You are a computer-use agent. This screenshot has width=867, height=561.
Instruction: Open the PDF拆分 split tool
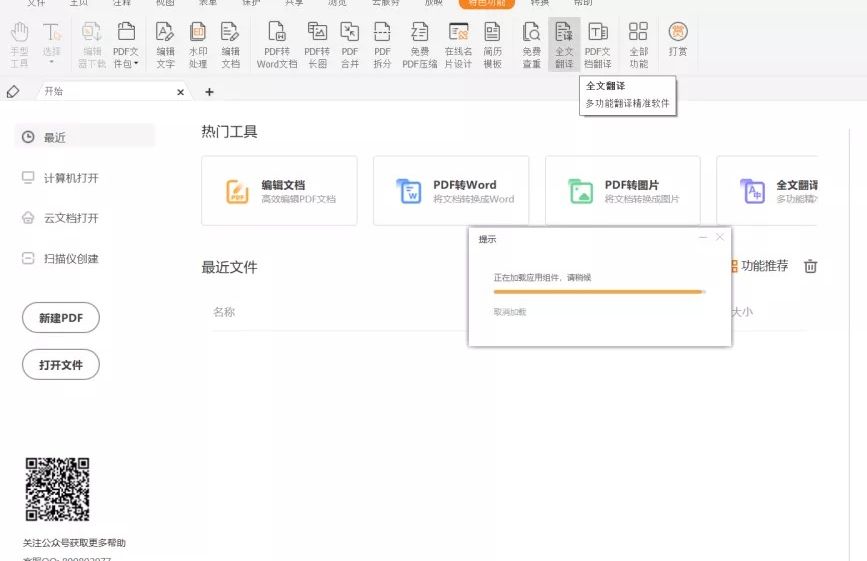coord(382,45)
